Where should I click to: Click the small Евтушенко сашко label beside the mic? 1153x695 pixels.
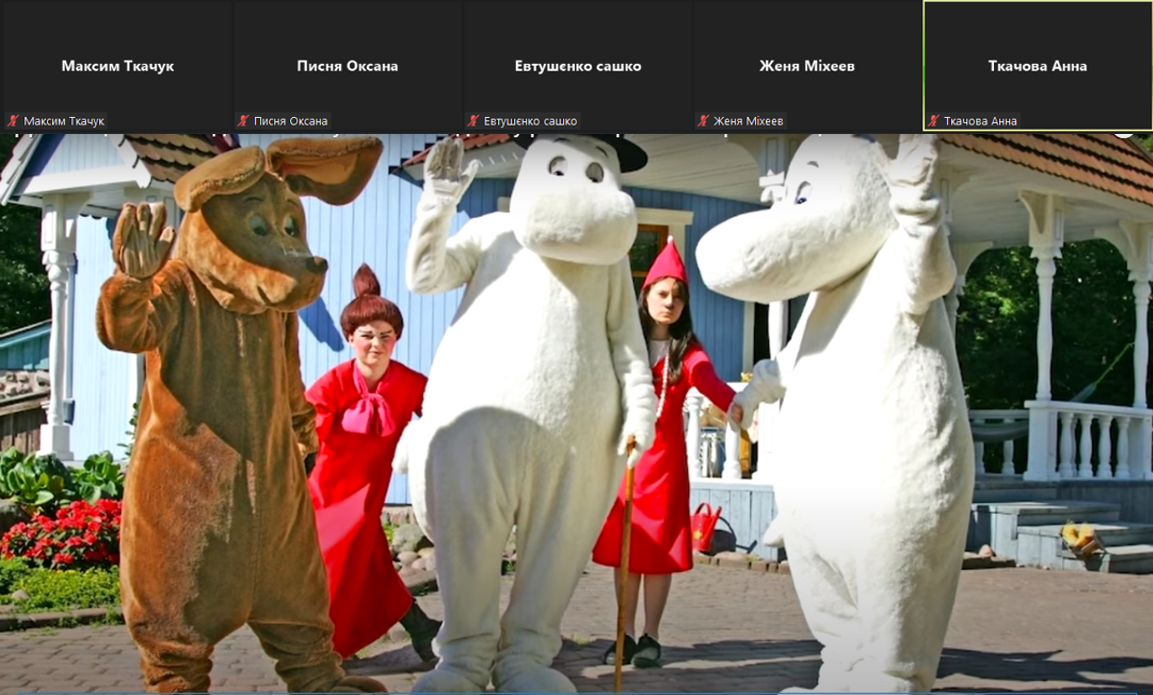[x=530, y=121]
